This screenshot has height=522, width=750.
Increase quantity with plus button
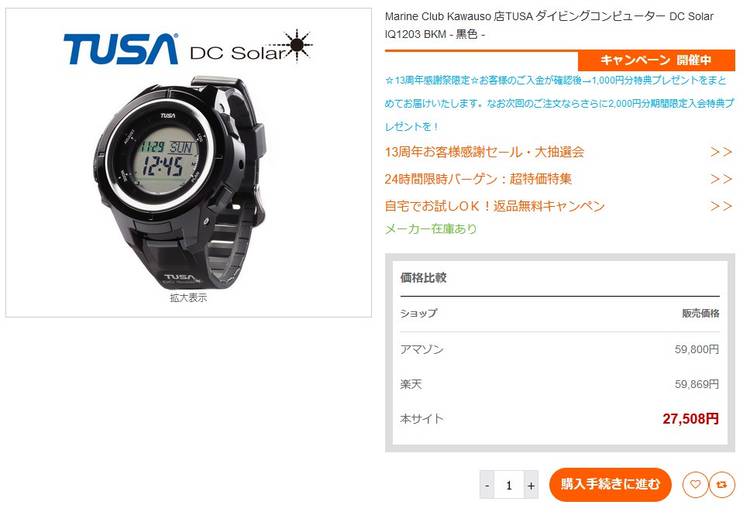tap(531, 485)
